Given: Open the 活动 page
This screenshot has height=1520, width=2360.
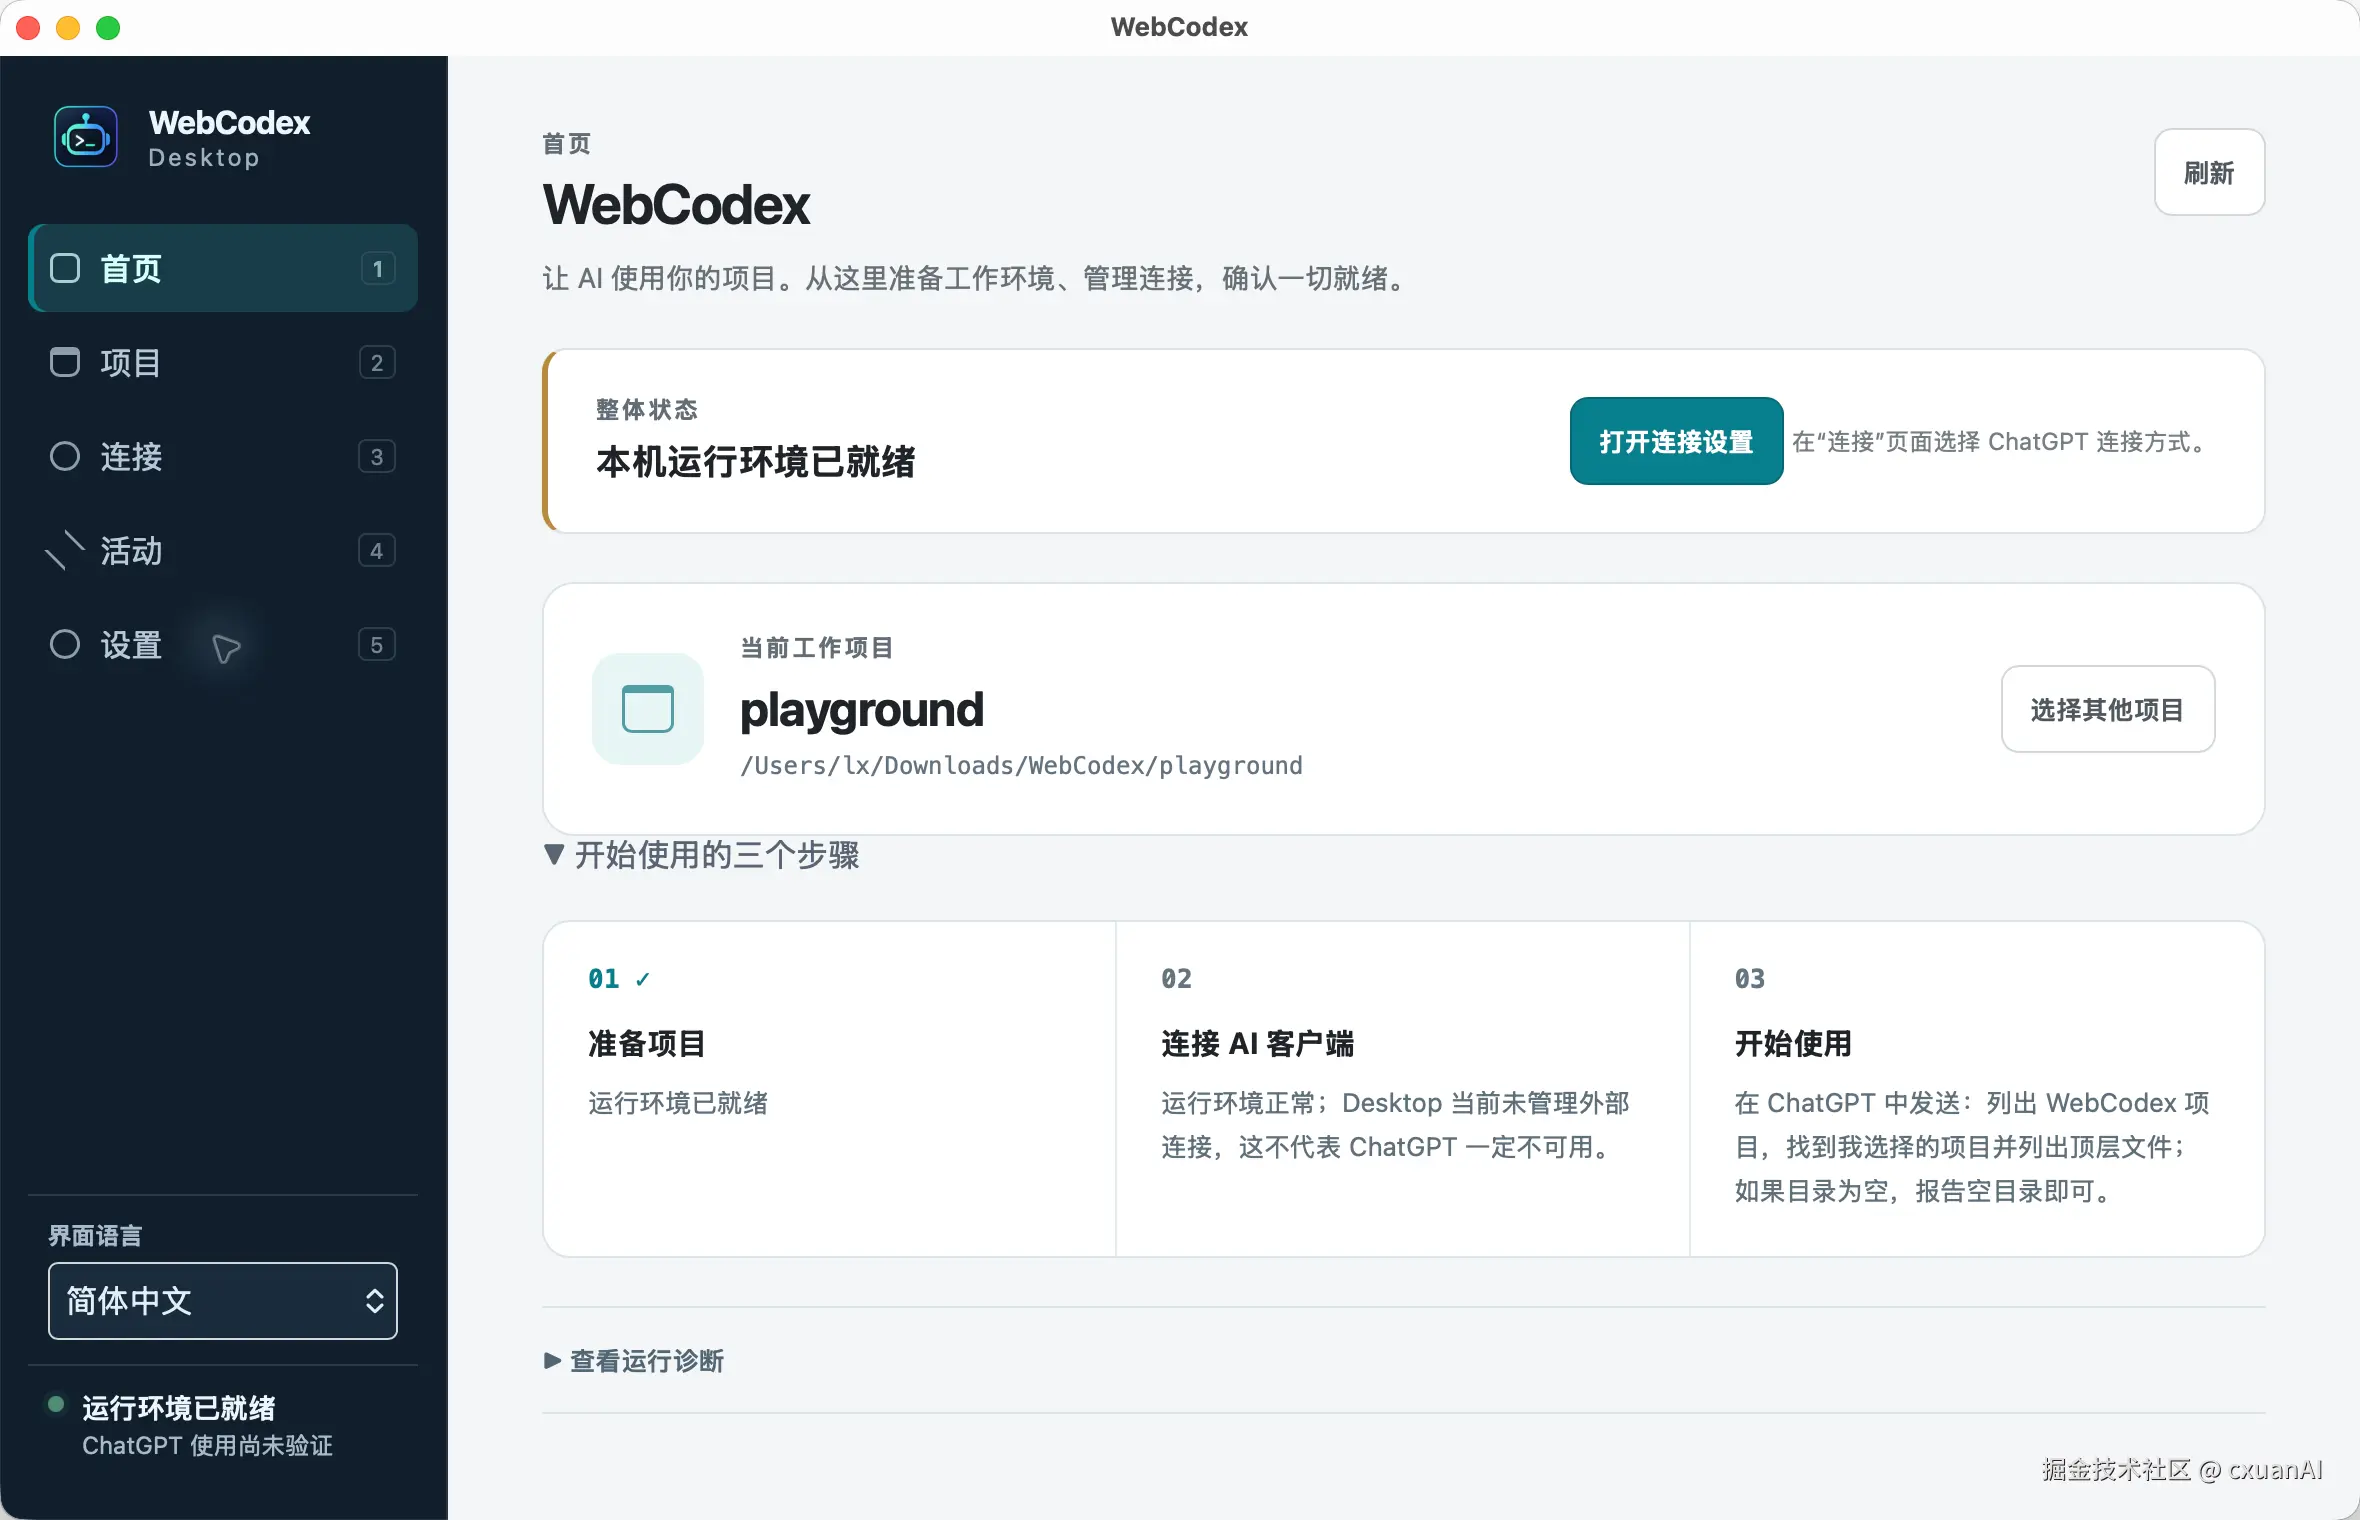Looking at the screenshot, I should [223, 550].
